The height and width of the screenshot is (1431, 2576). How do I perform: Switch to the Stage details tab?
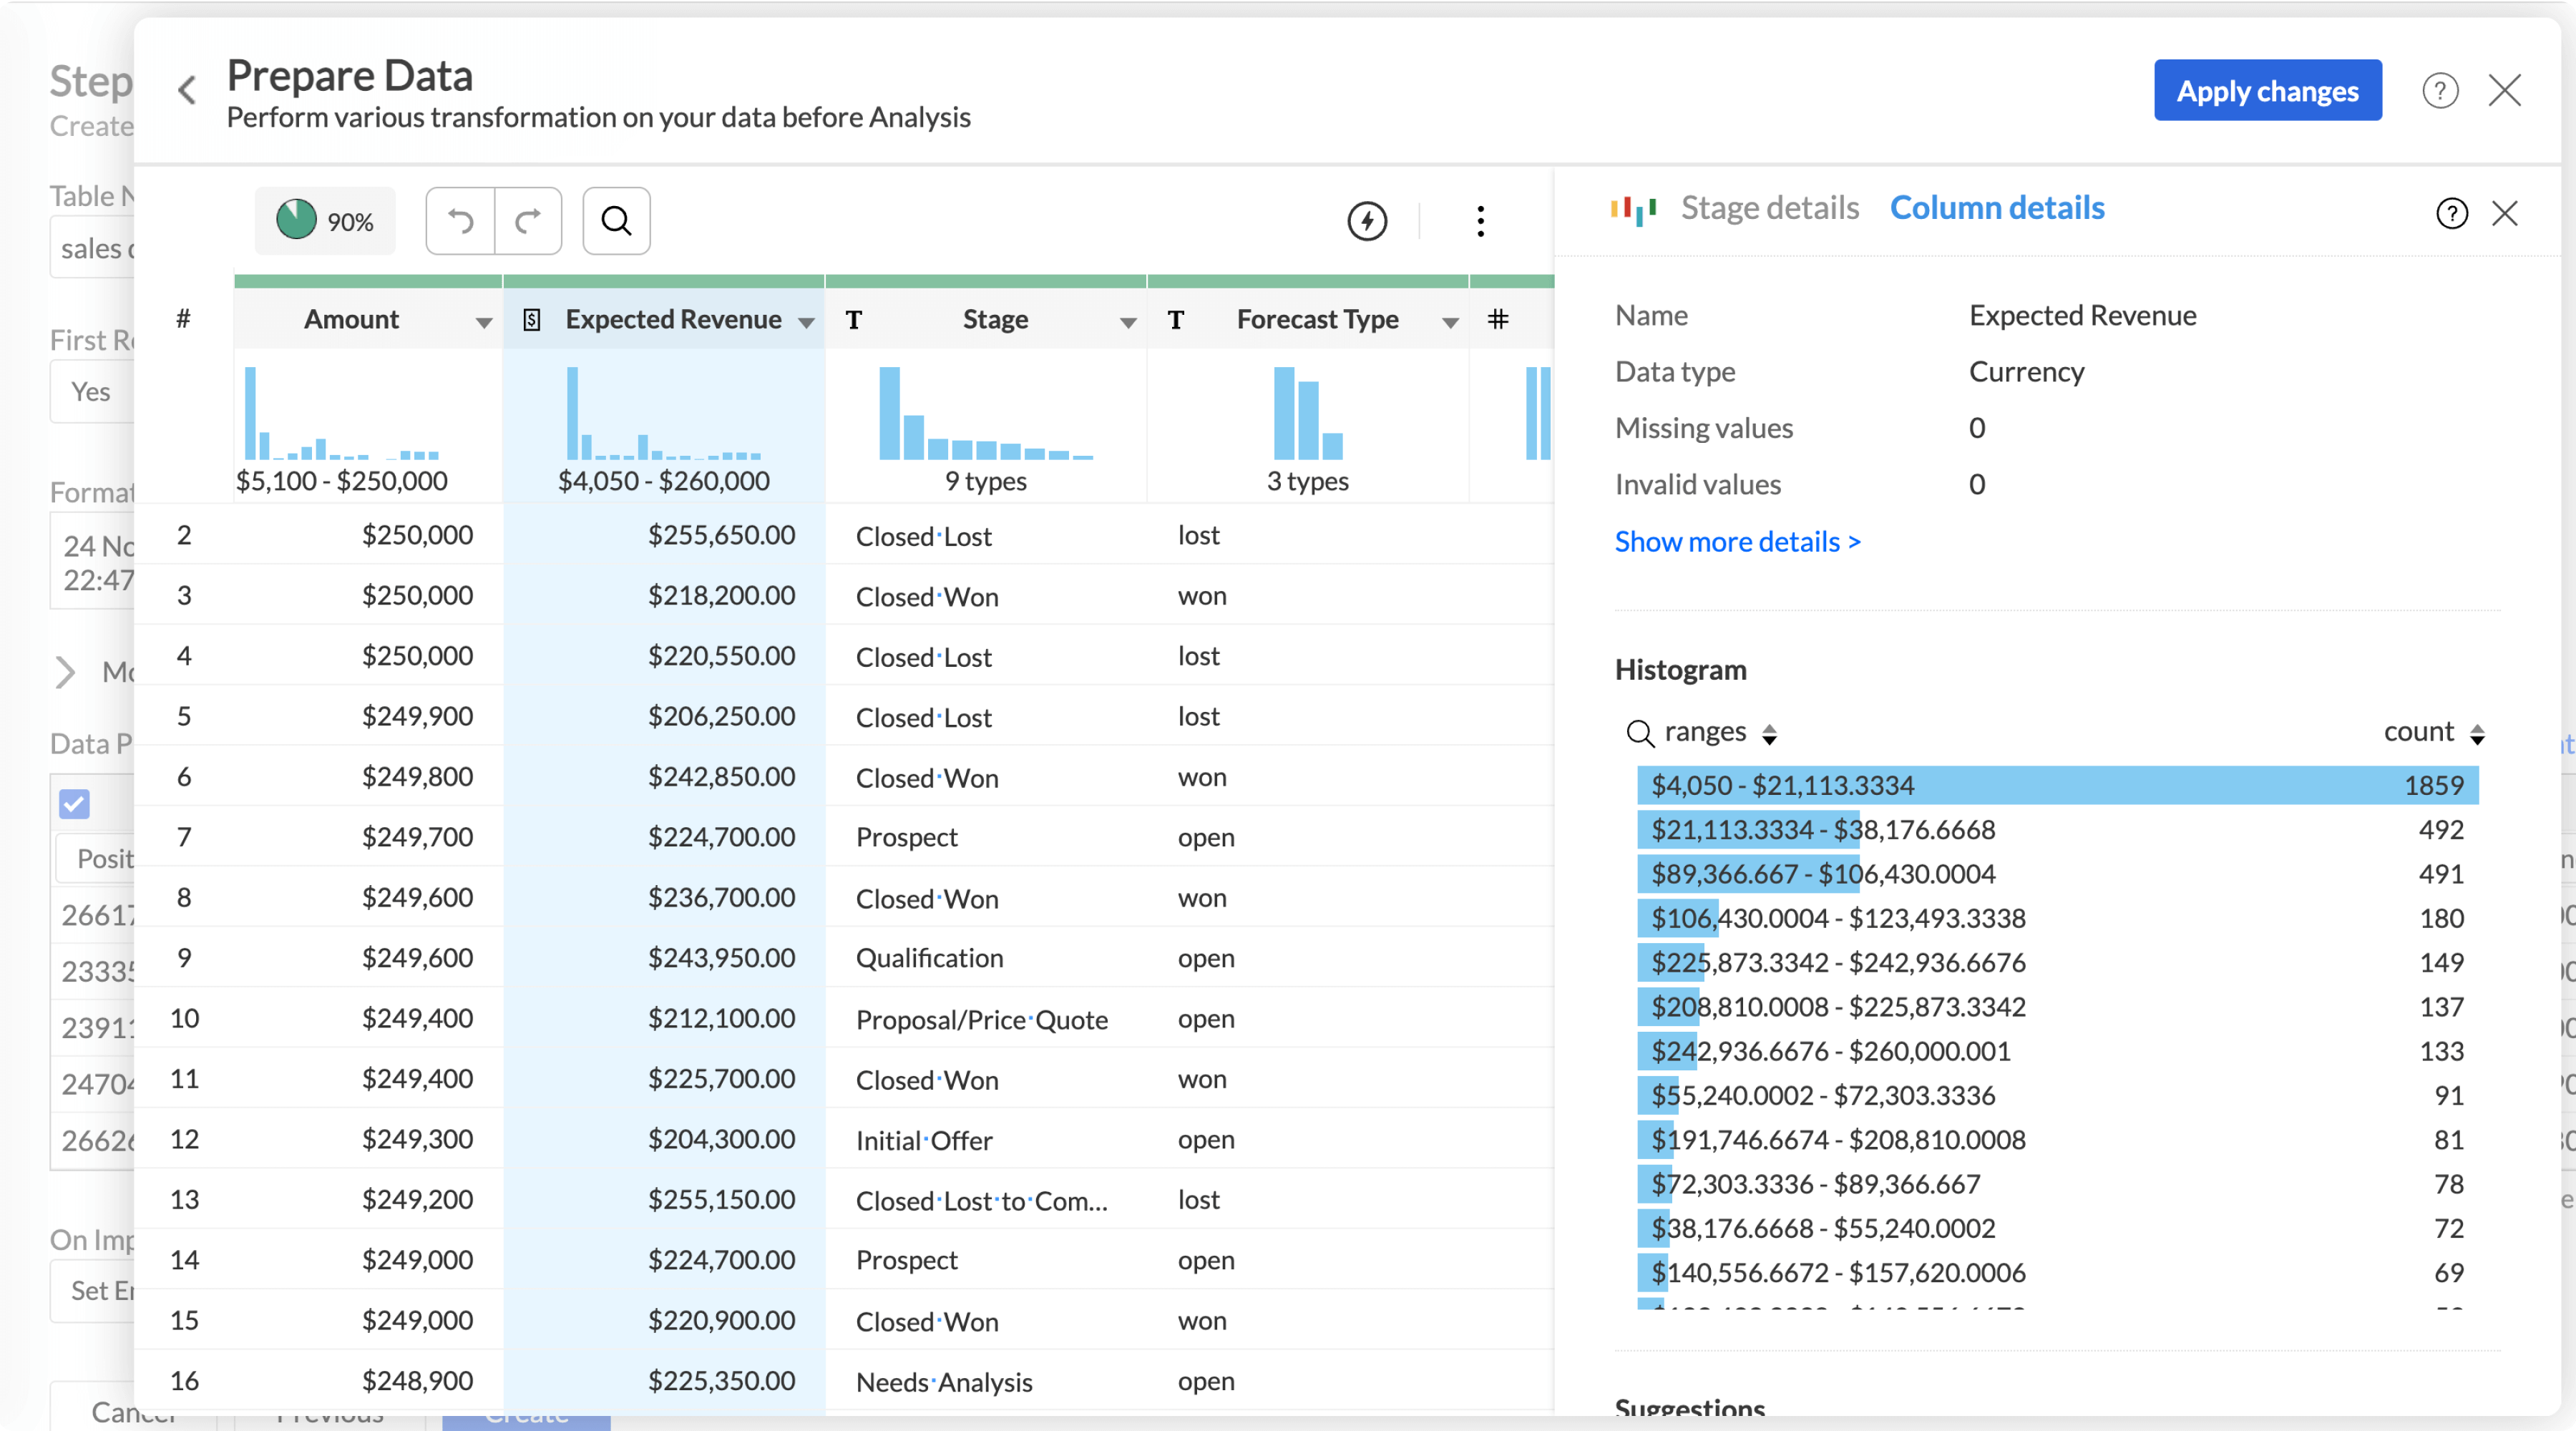click(x=1769, y=208)
